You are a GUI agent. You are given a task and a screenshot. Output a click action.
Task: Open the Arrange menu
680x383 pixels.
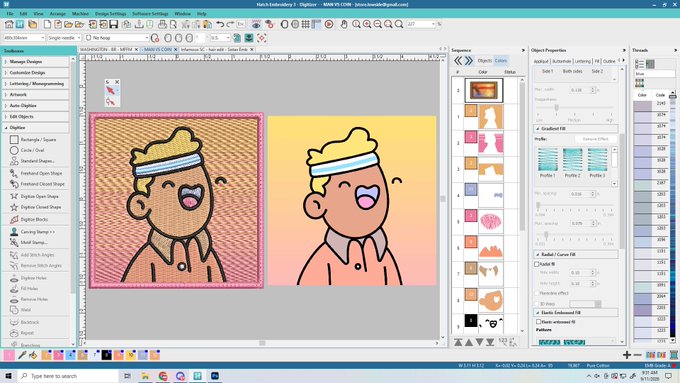pos(58,14)
